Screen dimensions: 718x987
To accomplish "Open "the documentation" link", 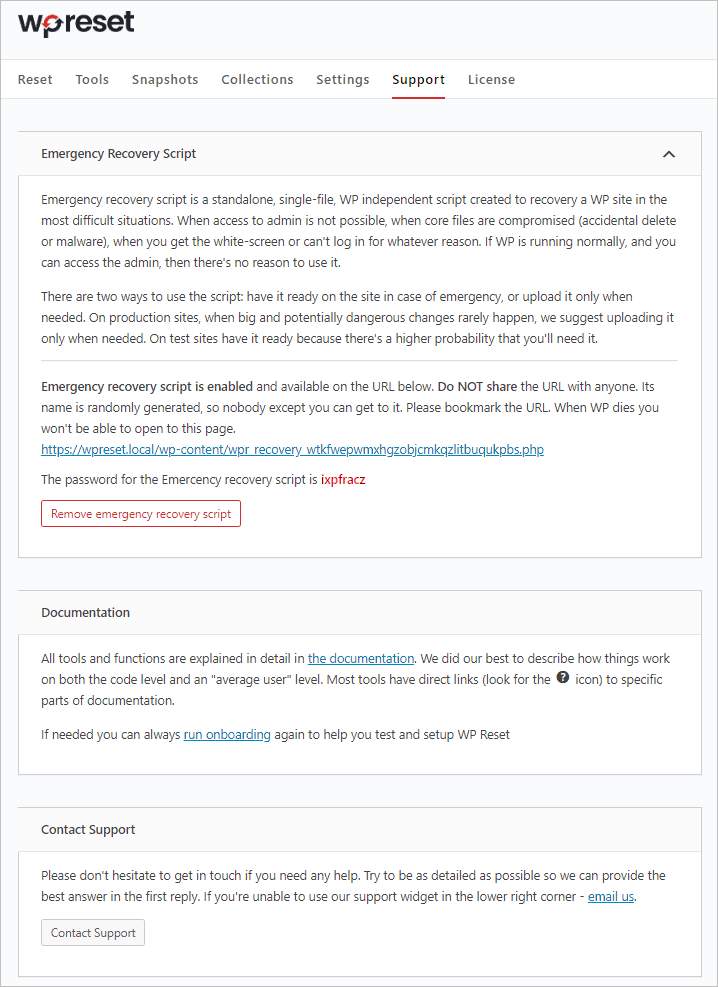I will [360, 658].
